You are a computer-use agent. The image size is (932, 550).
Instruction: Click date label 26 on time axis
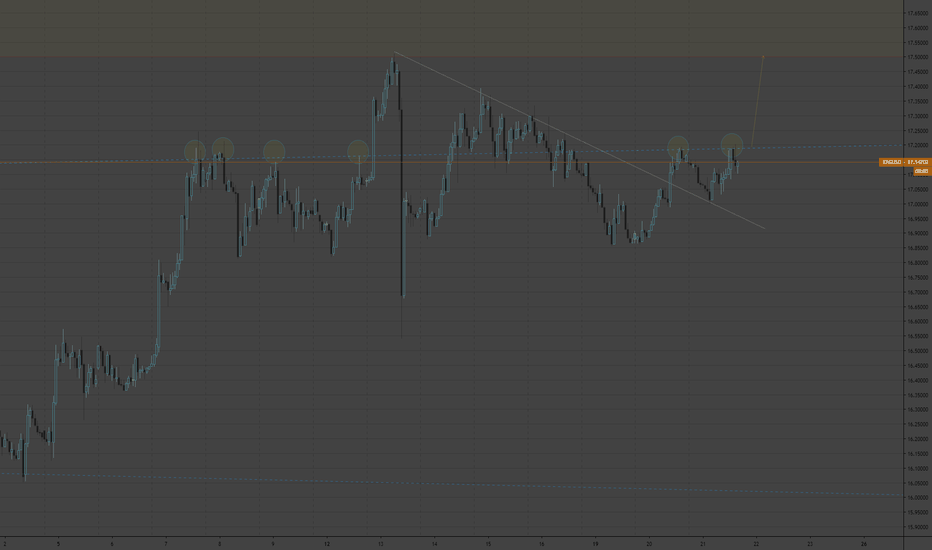[864, 543]
